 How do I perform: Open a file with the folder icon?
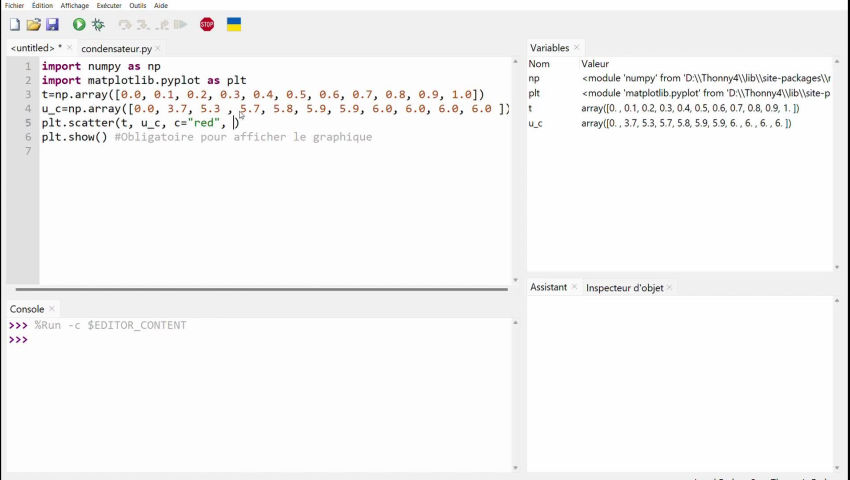(x=33, y=24)
